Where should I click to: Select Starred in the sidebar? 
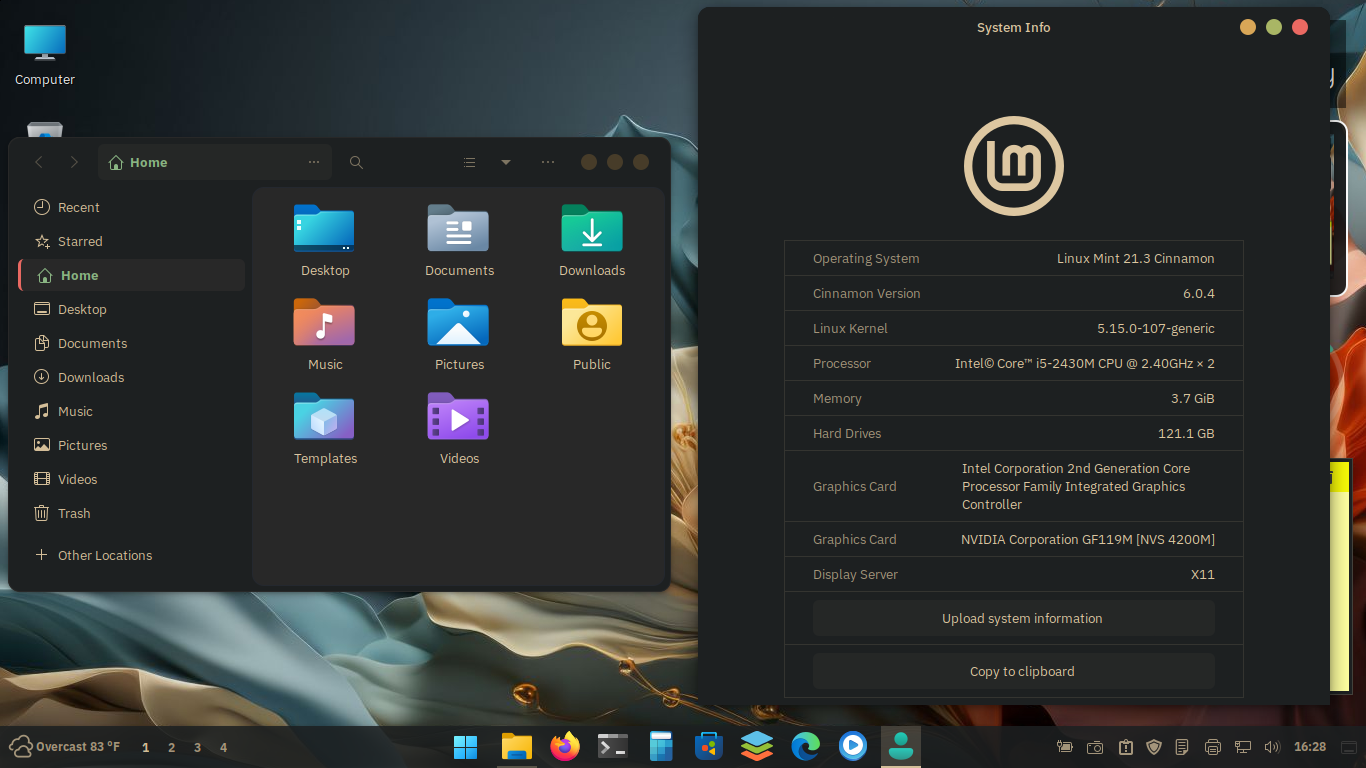[x=132, y=242]
